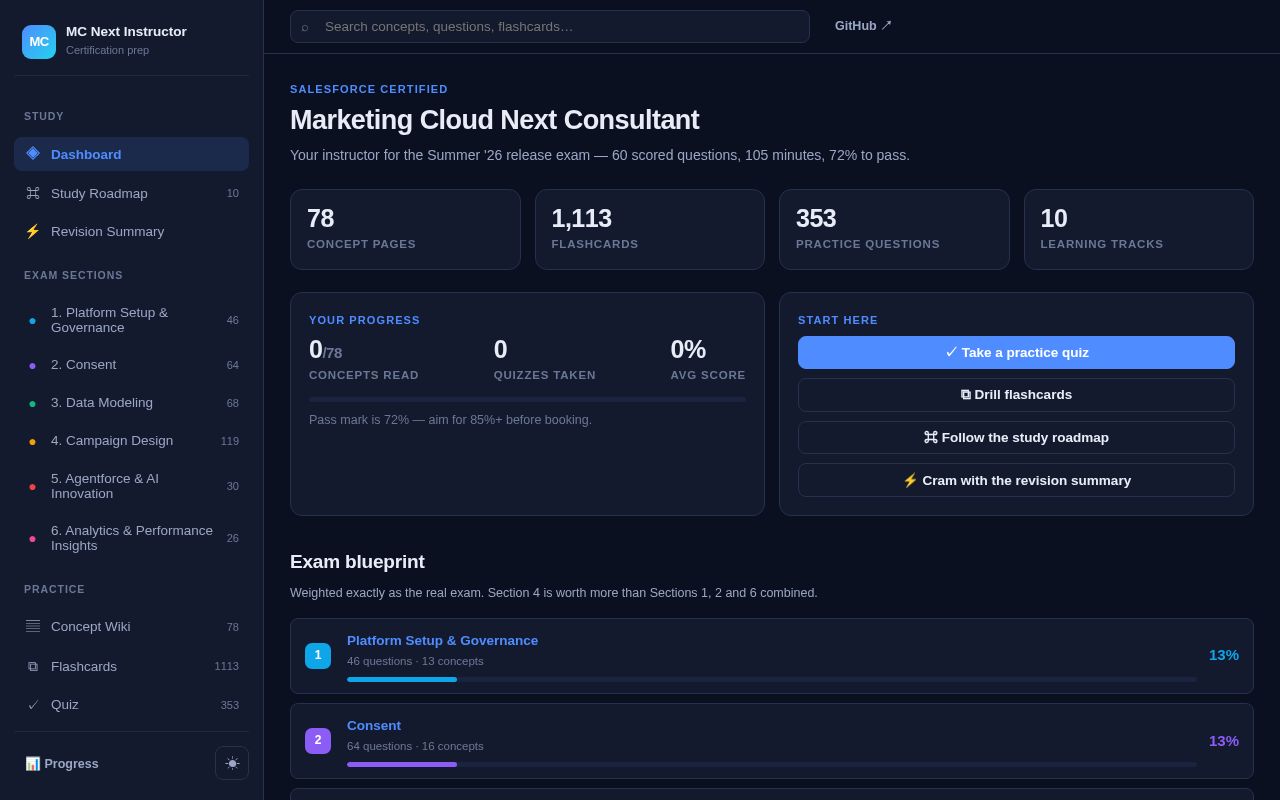The height and width of the screenshot is (800, 1280).
Task: Open Flashcards in the Practice section
Action: [131, 666]
